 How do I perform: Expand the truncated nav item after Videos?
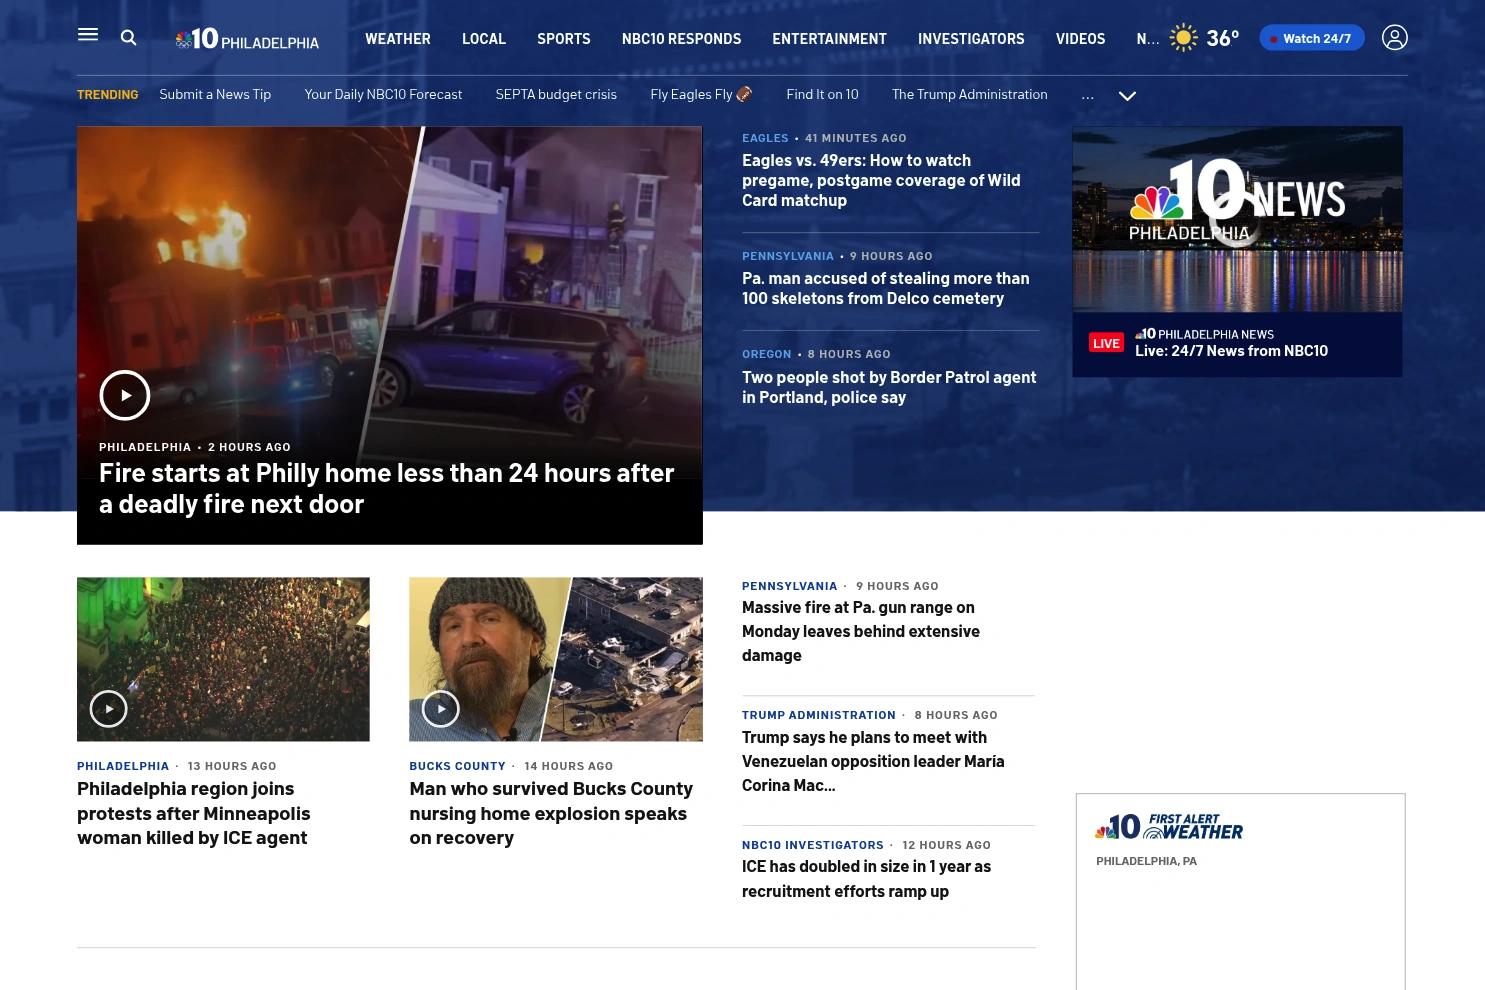tap(1147, 38)
